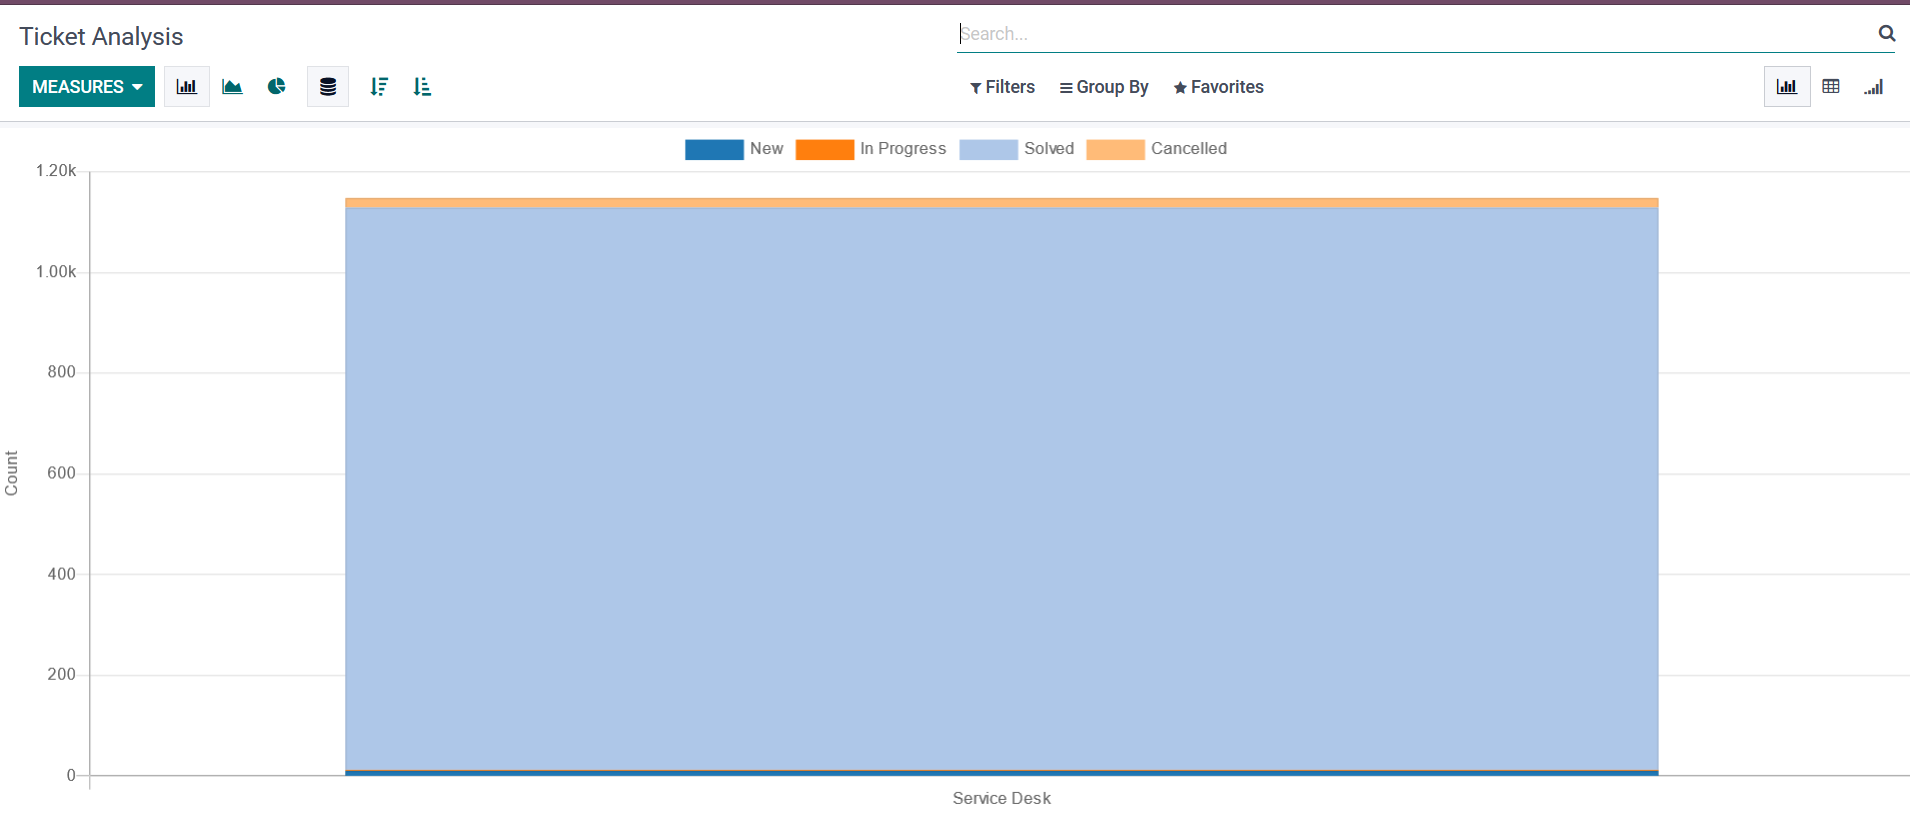This screenshot has width=1910, height=816.
Task: Sort chart in ascending order
Action: click(x=422, y=87)
